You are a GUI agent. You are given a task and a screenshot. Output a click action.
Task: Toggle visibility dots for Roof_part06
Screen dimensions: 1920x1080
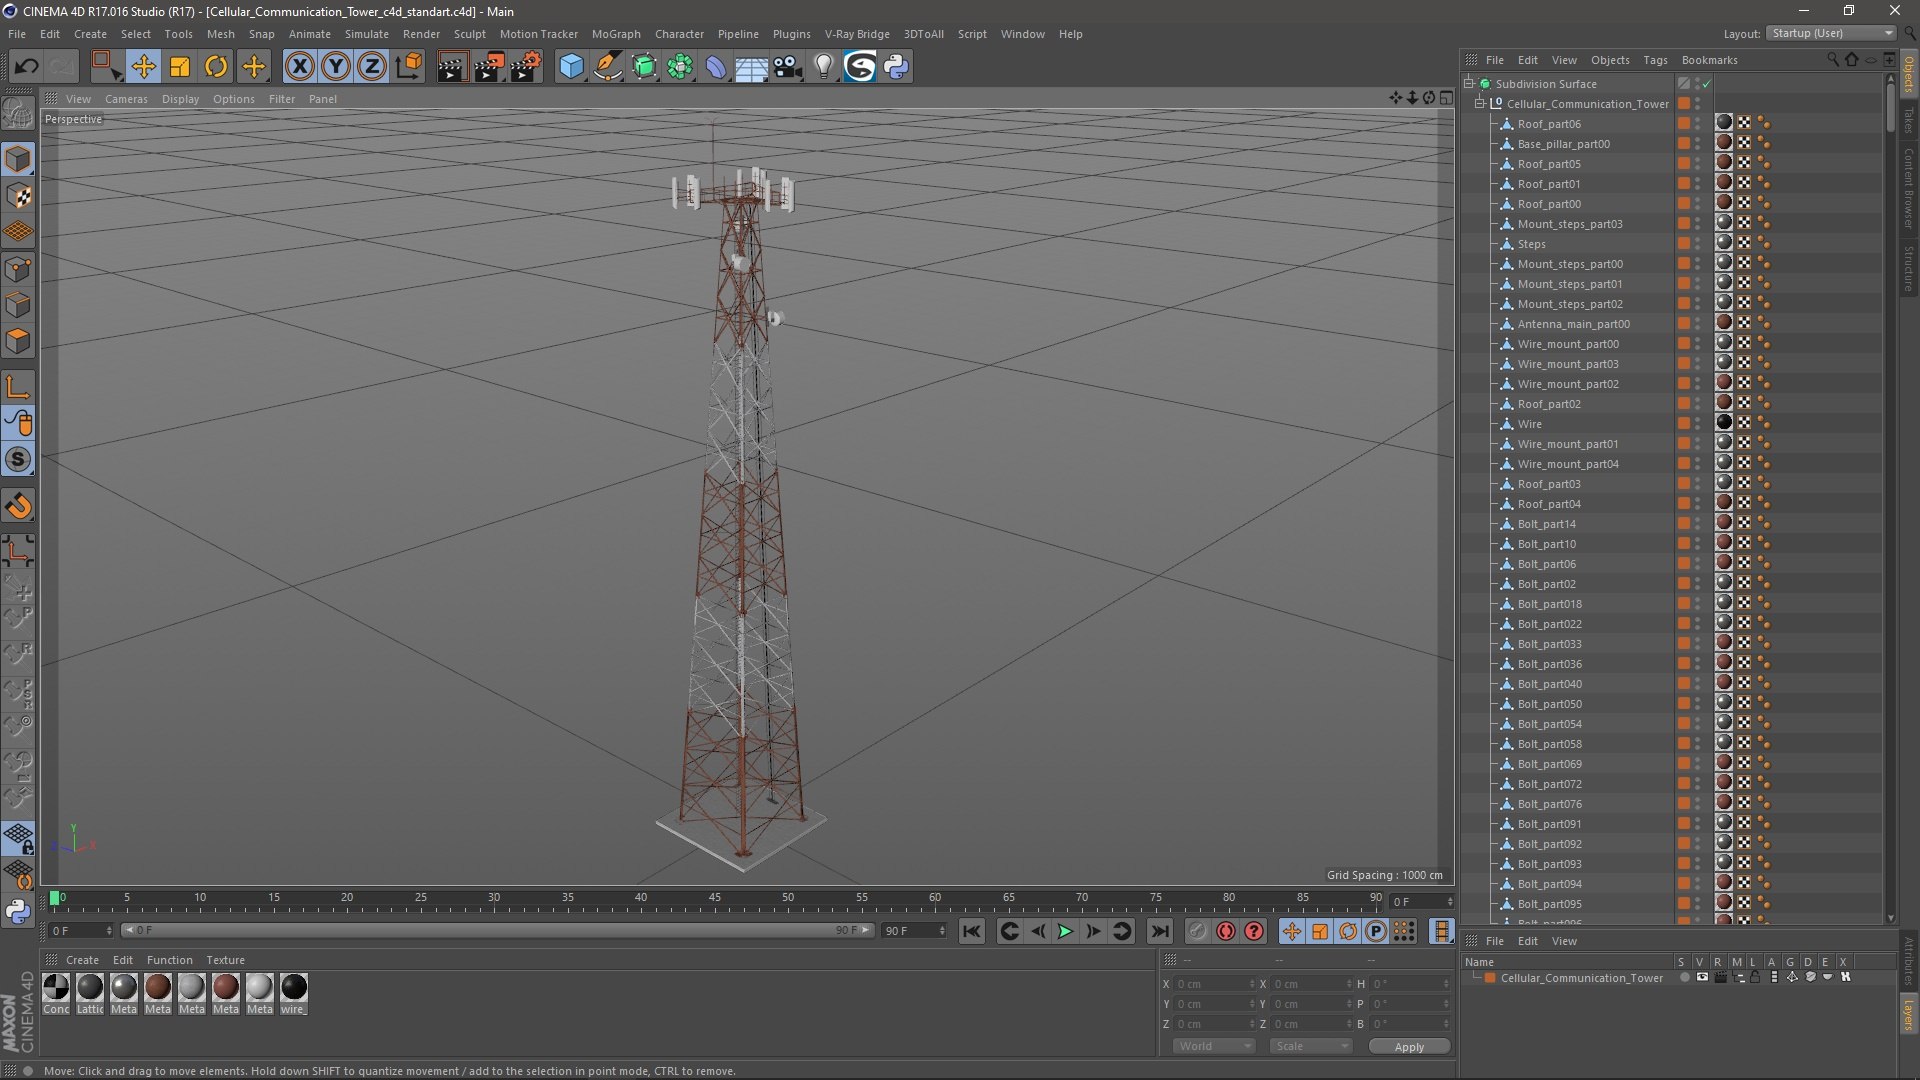point(1698,124)
